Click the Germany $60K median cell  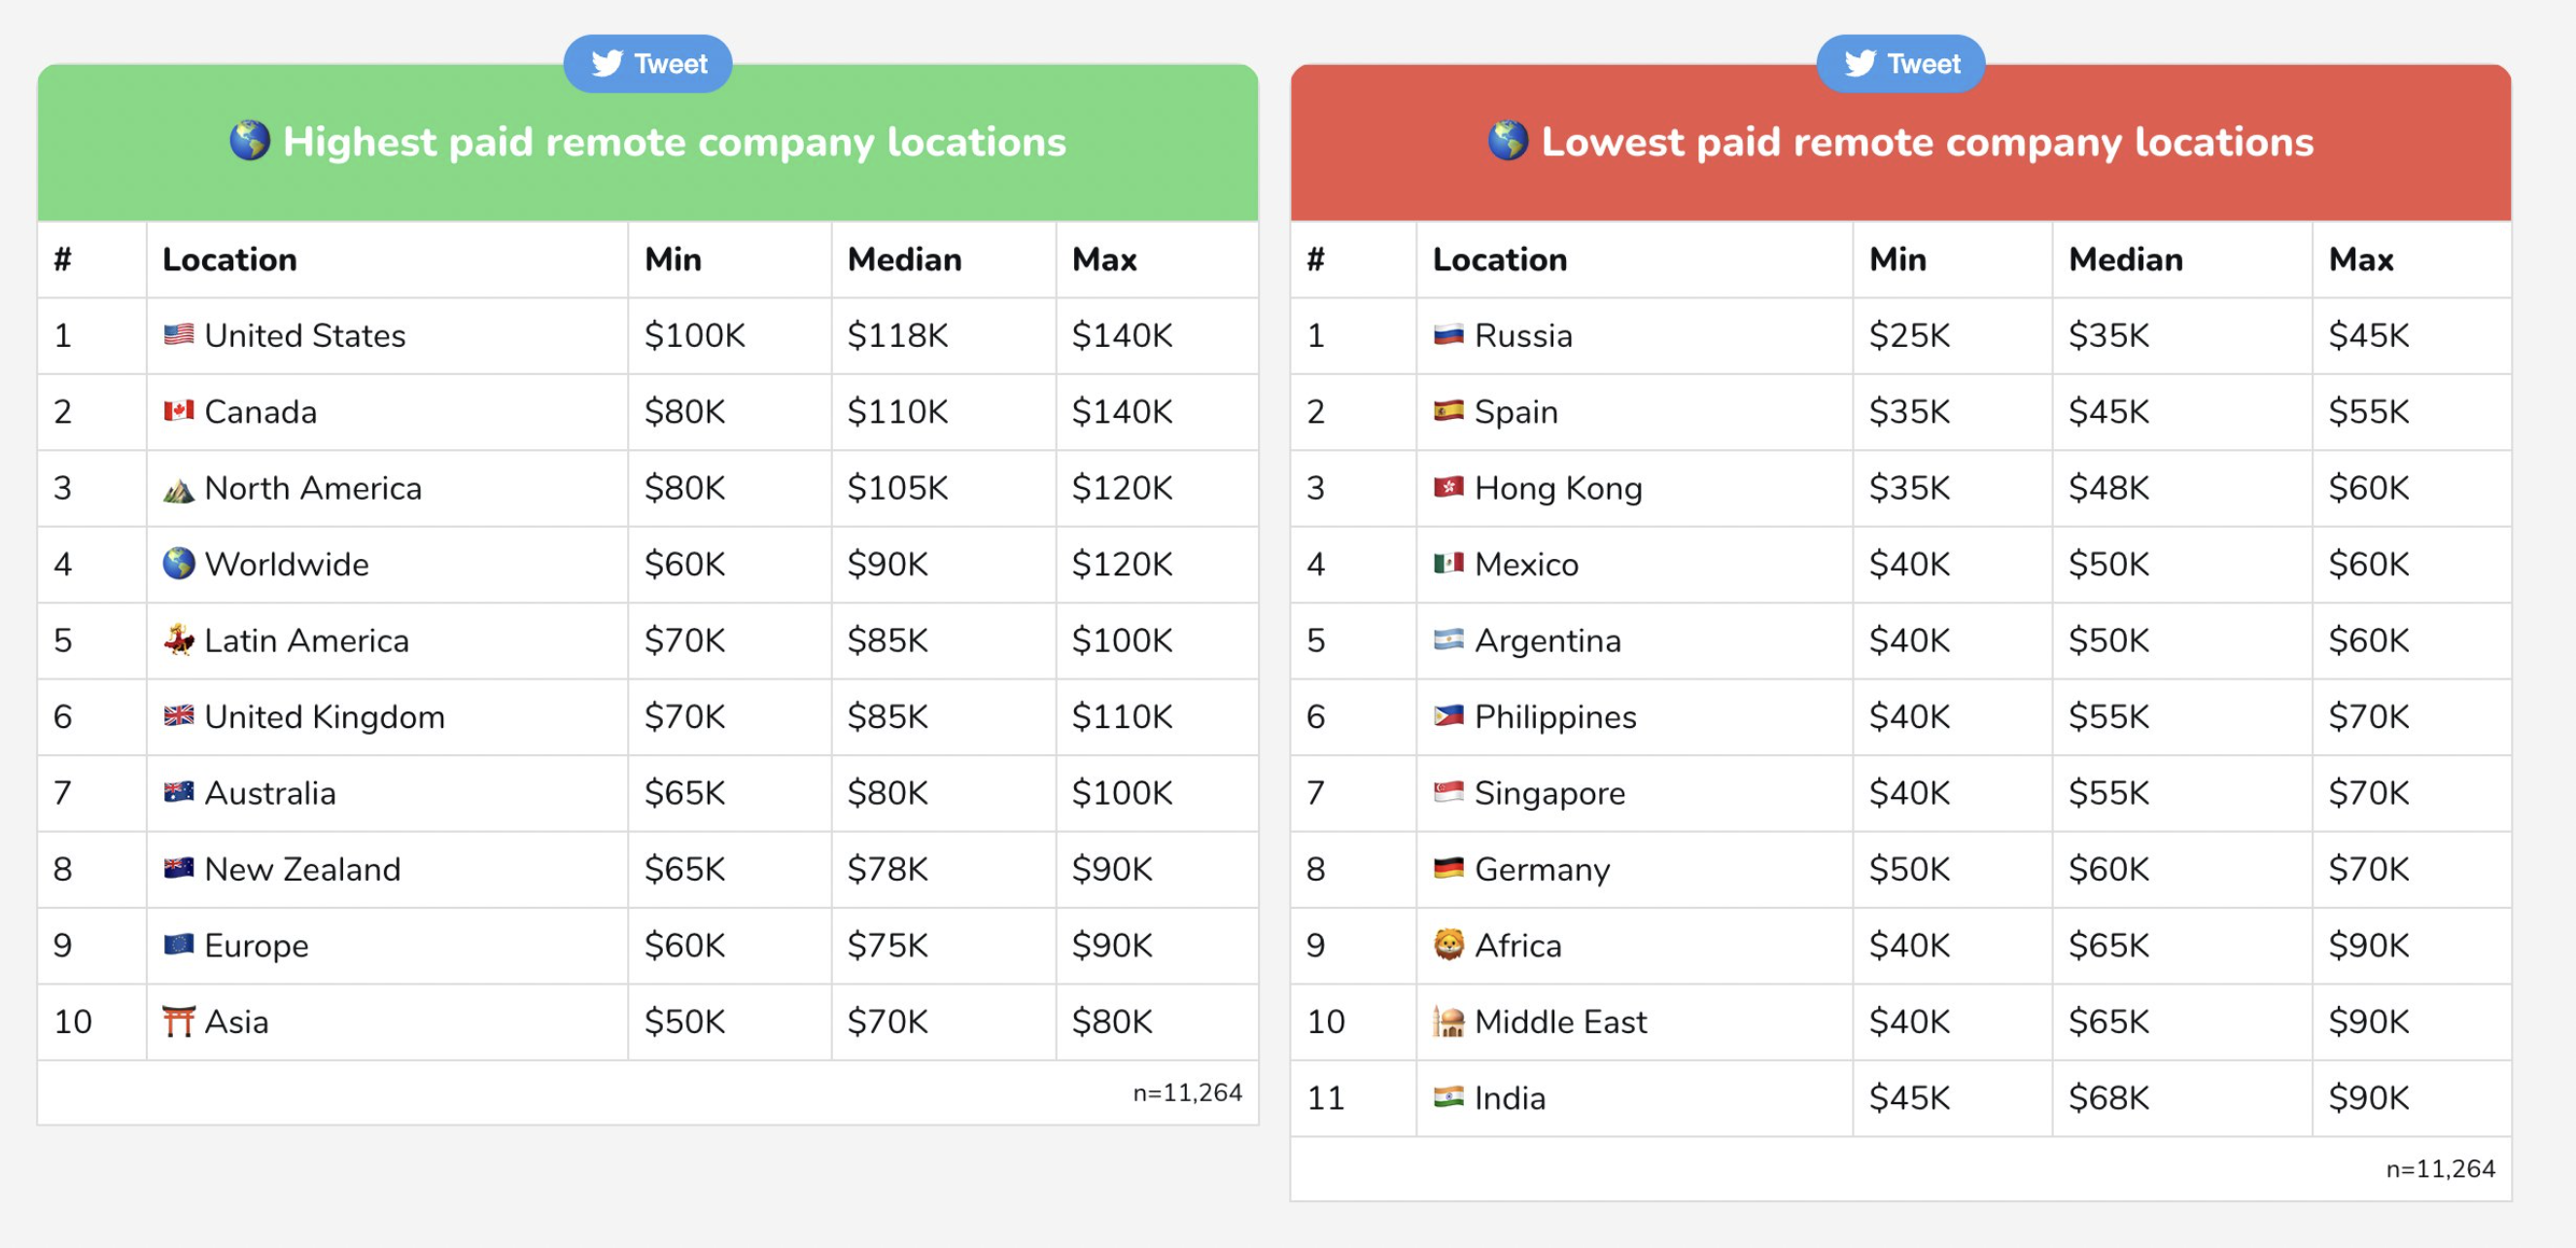pos(2108,869)
